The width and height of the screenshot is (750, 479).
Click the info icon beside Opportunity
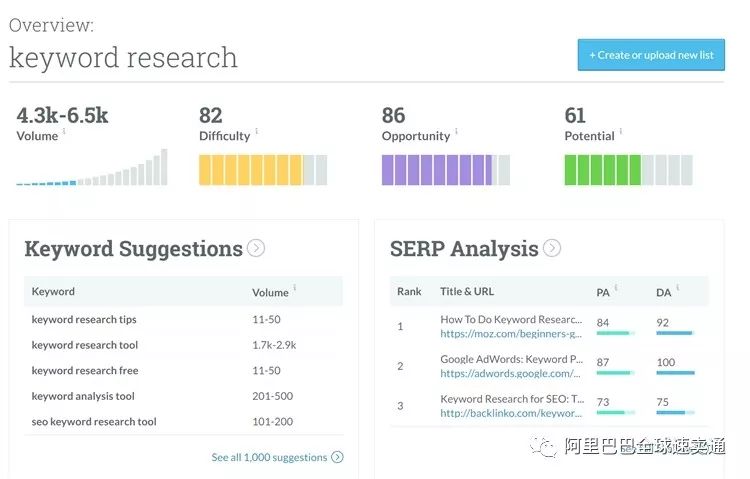point(457,132)
